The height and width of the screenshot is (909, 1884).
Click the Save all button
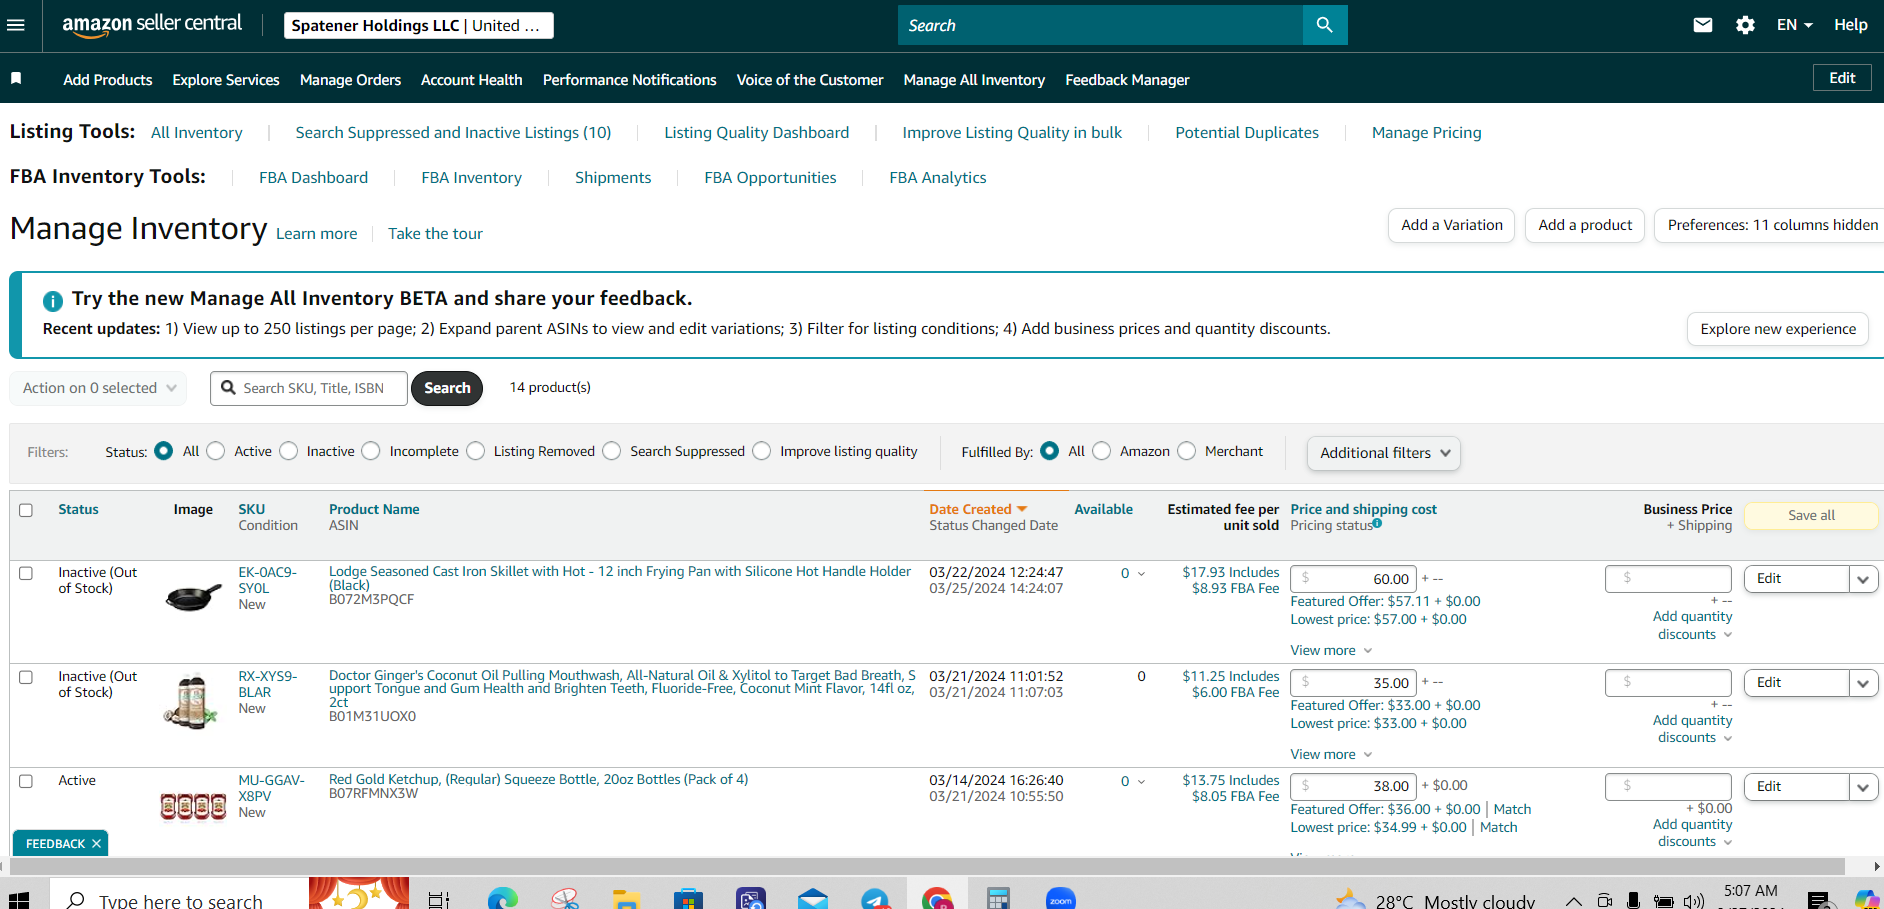tap(1811, 516)
